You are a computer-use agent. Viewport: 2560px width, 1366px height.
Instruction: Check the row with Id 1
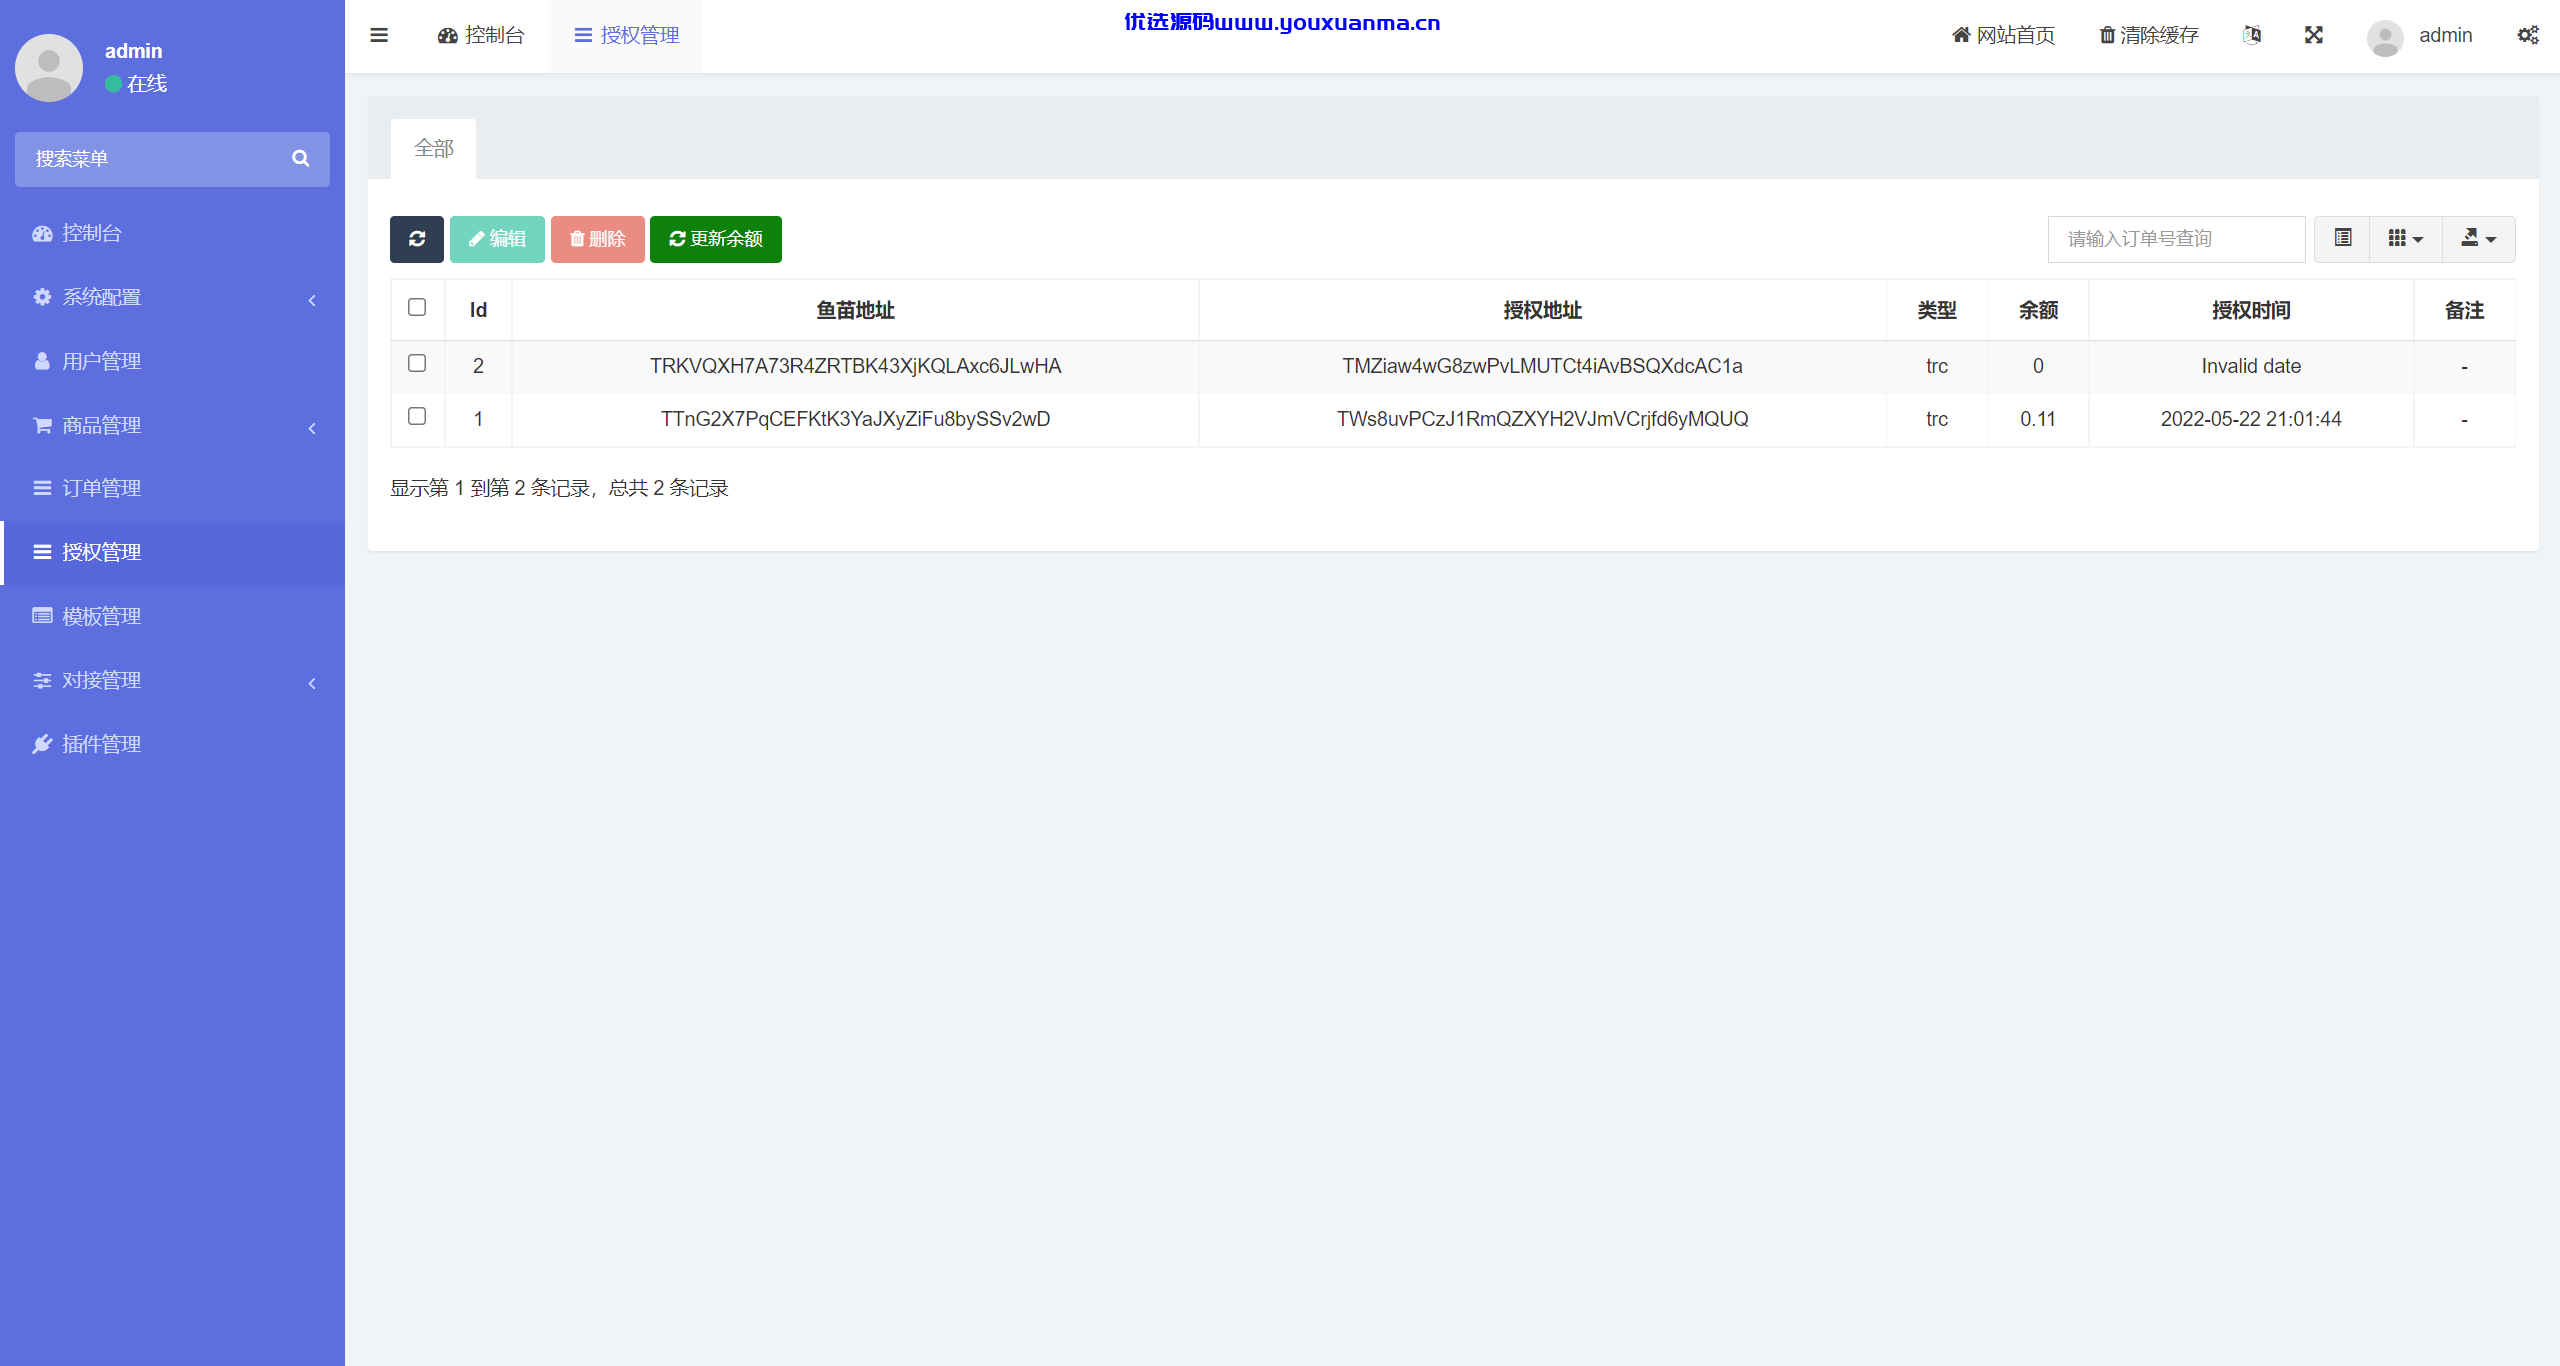417,416
